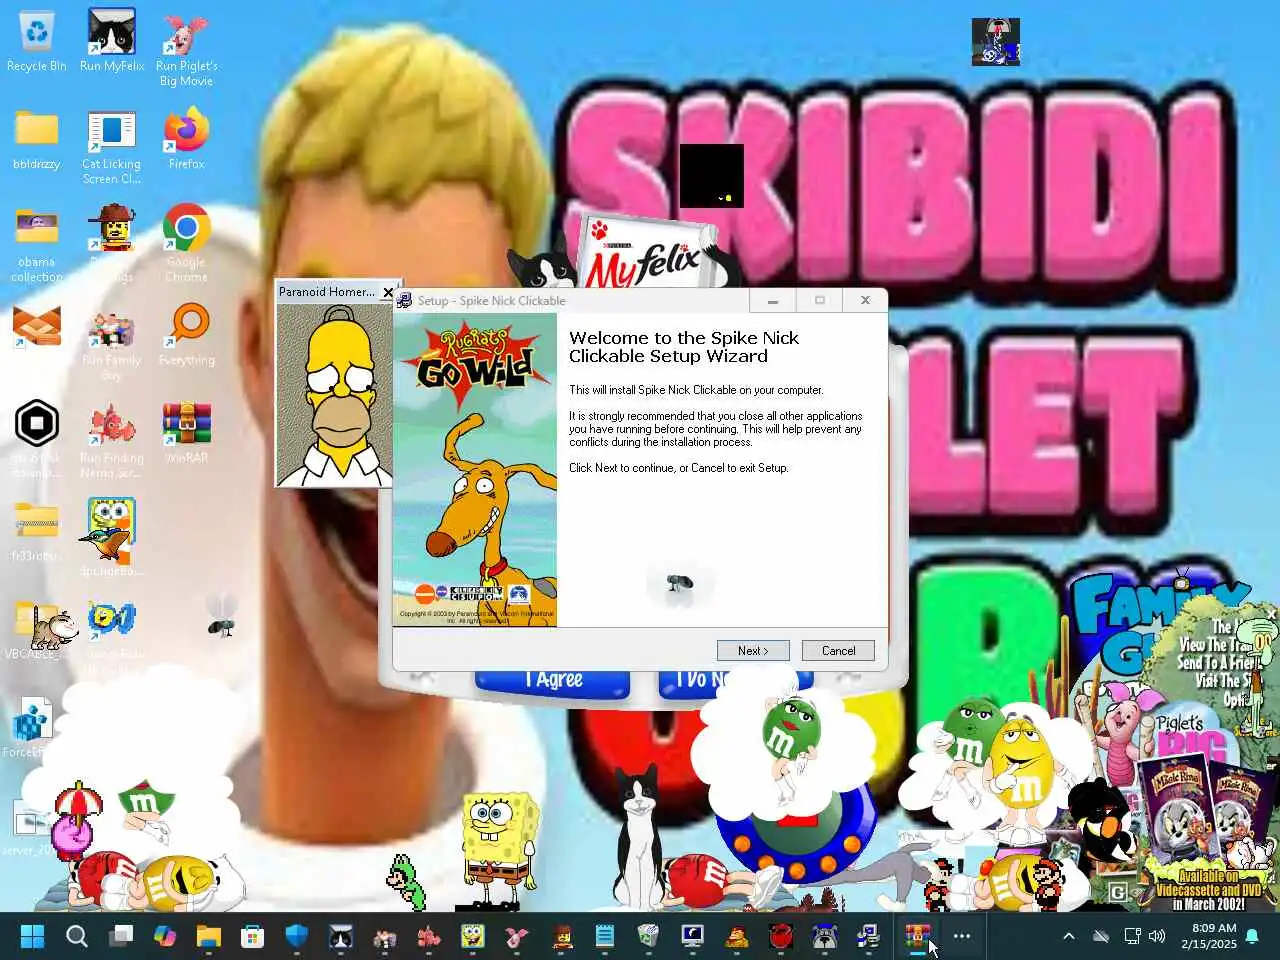The width and height of the screenshot is (1280, 960).
Task: Open the 8:09 AM clock and calendar
Action: [1208, 936]
